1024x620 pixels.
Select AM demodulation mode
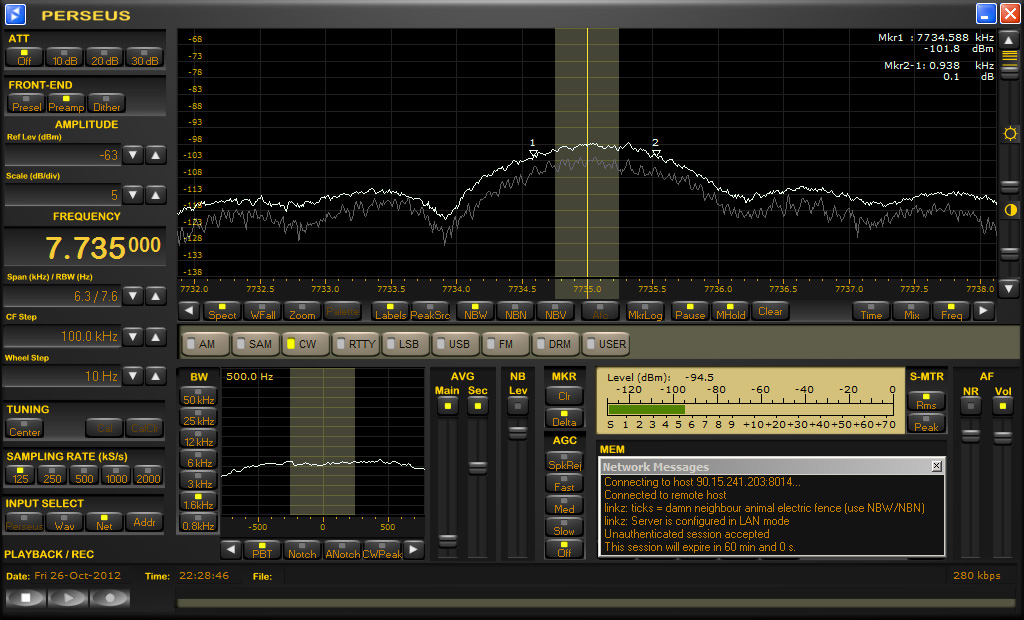pyautogui.click(x=206, y=344)
